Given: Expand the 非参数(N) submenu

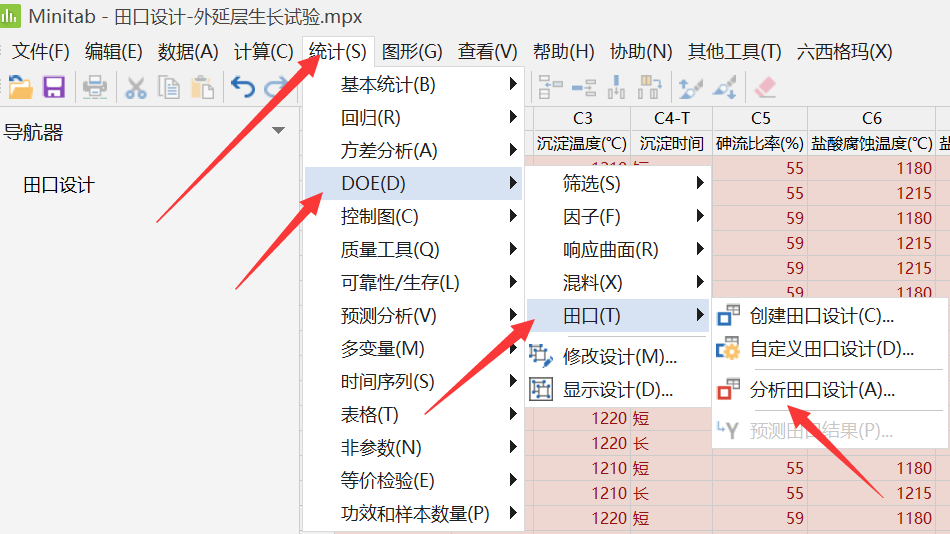Looking at the screenshot, I should click(413, 447).
